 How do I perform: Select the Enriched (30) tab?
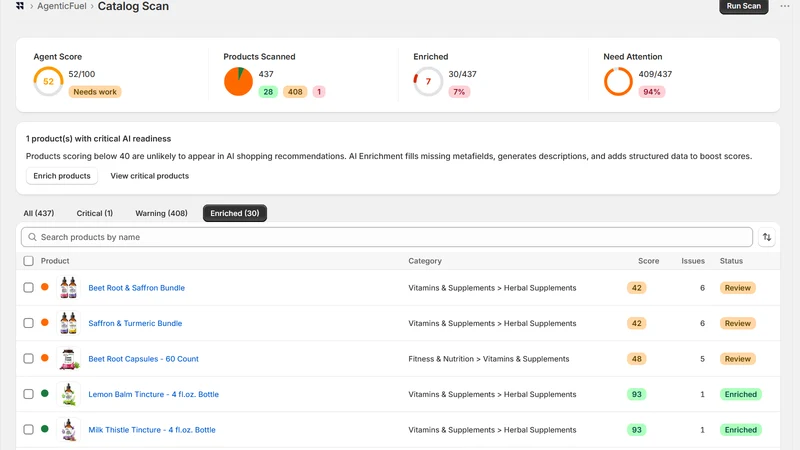[x=235, y=213]
